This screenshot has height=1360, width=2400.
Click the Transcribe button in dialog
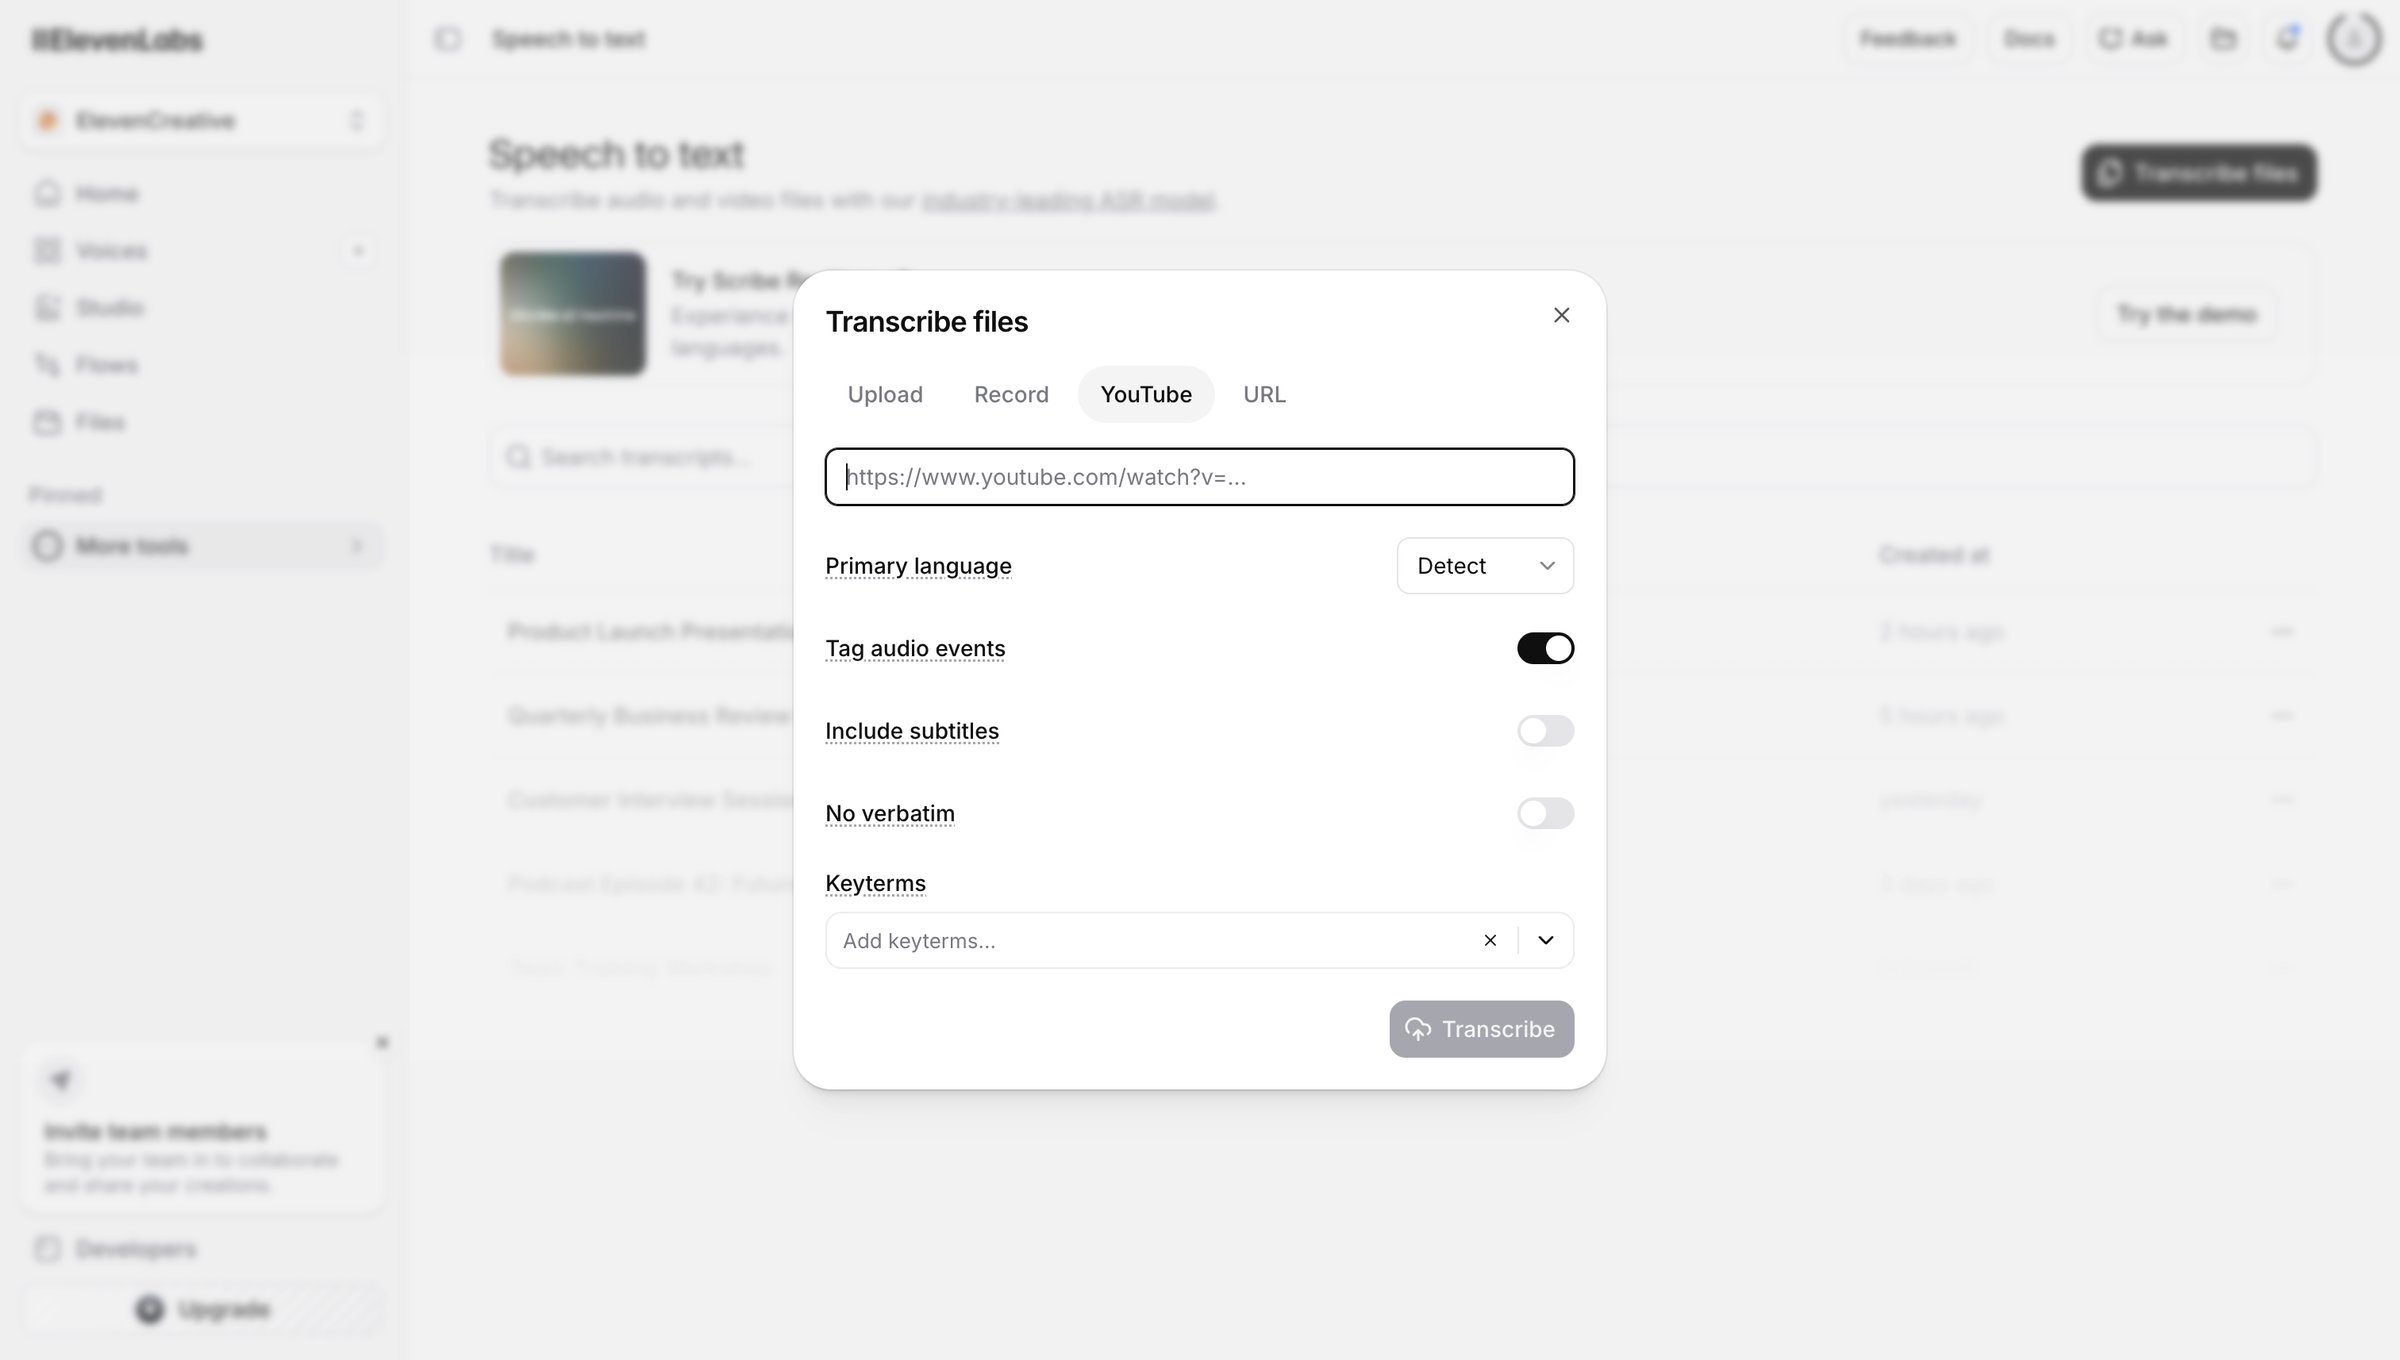(1481, 1029)
